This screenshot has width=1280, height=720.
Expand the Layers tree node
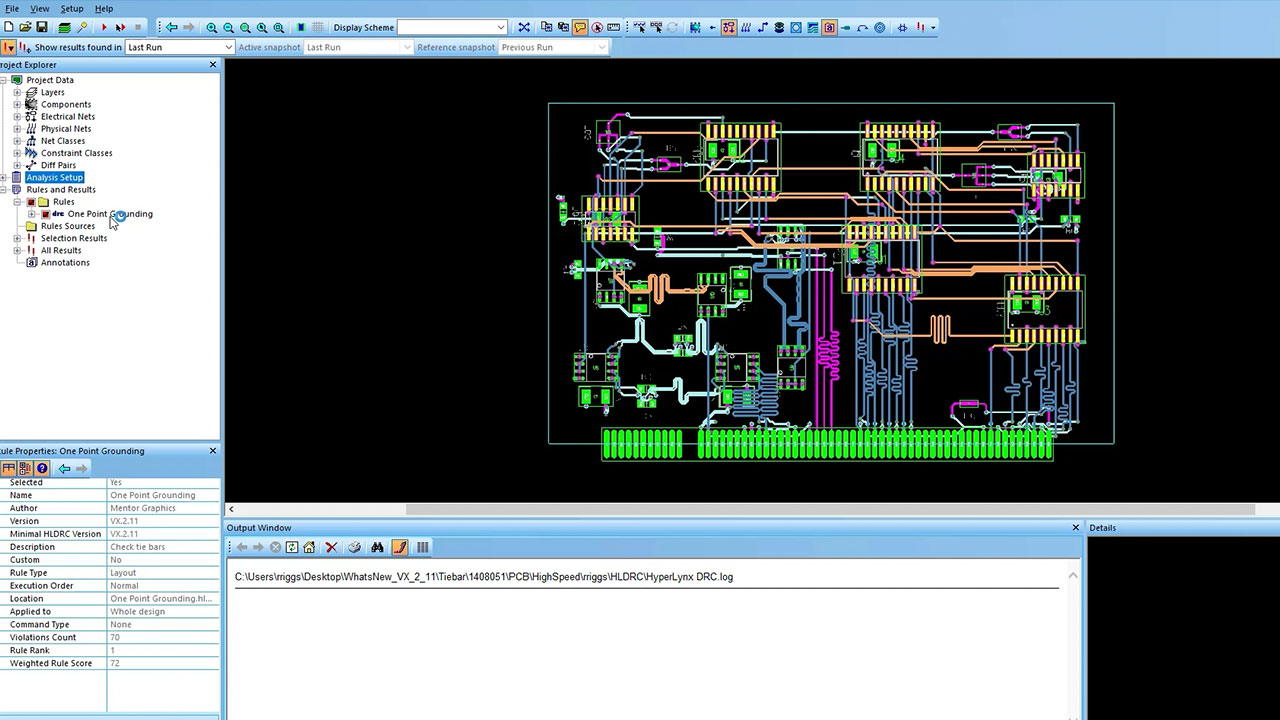[17, 92]
